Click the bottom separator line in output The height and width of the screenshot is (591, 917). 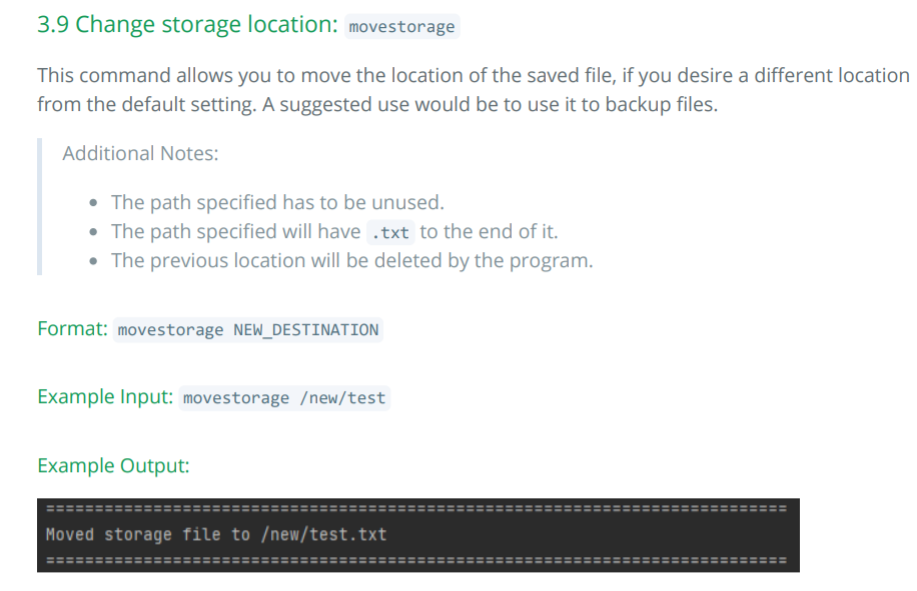coord(416,560)
